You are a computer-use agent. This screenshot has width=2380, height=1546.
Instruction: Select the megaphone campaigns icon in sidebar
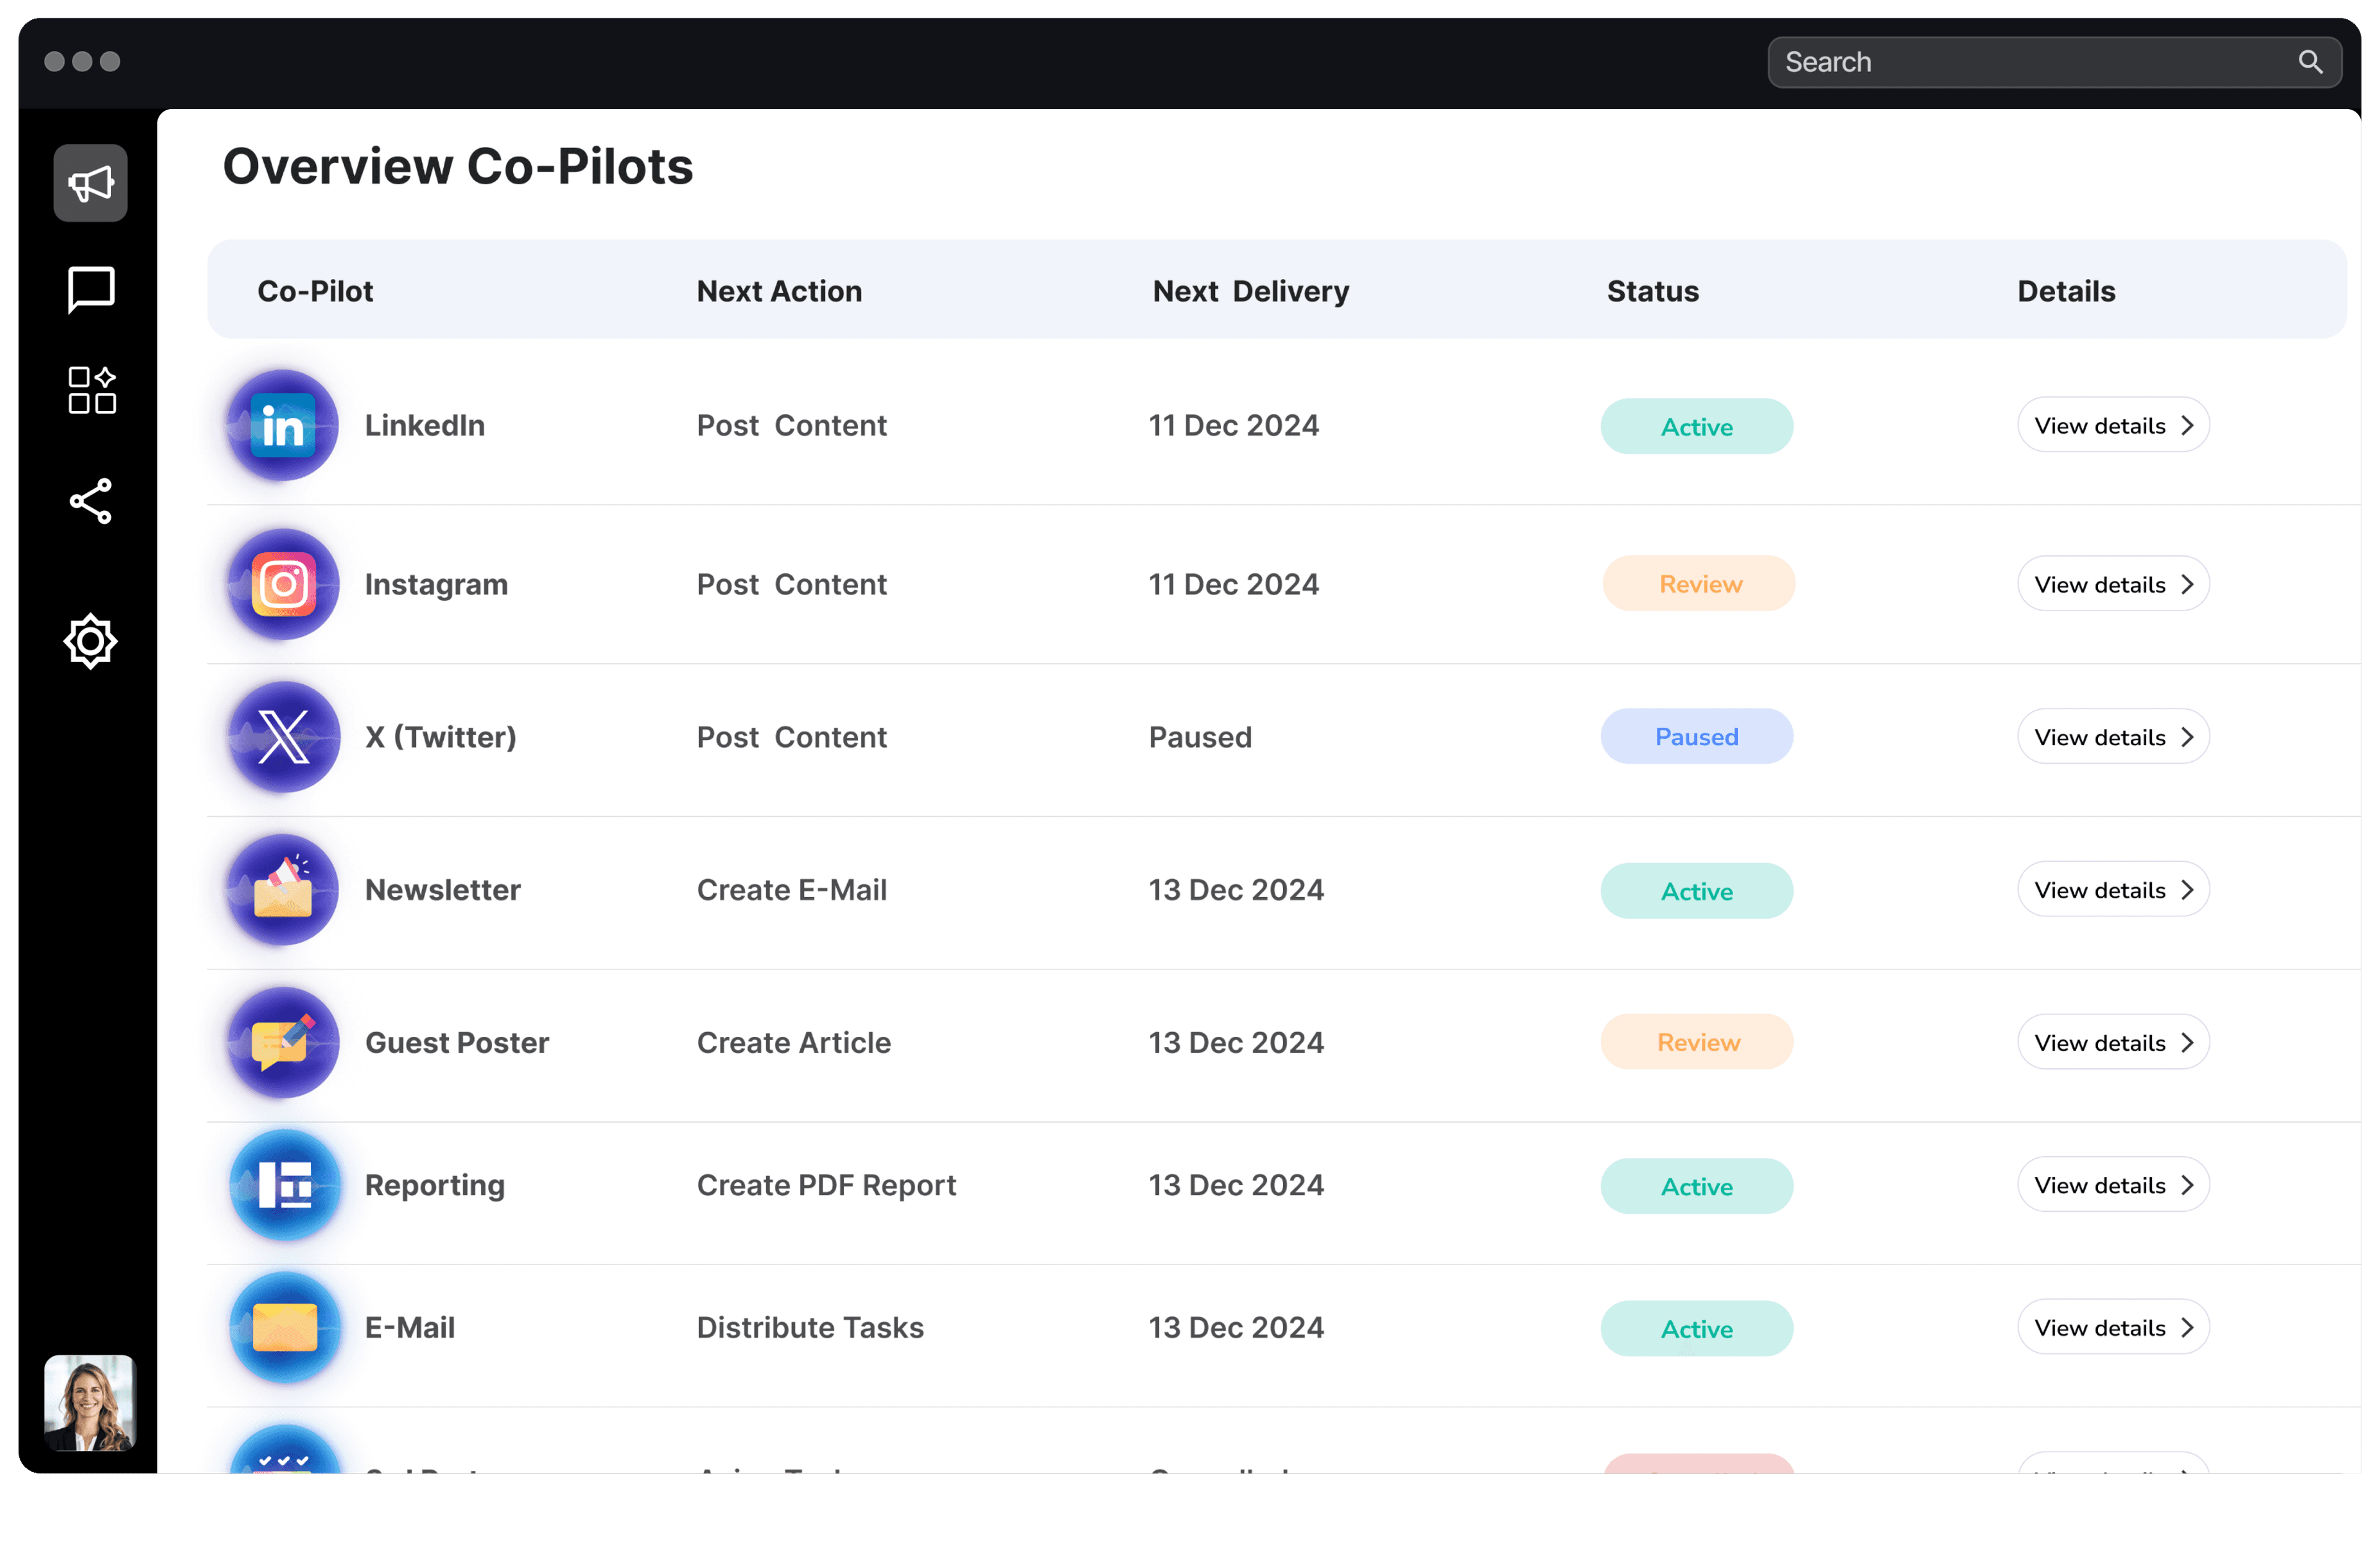(x=90, y=182)
